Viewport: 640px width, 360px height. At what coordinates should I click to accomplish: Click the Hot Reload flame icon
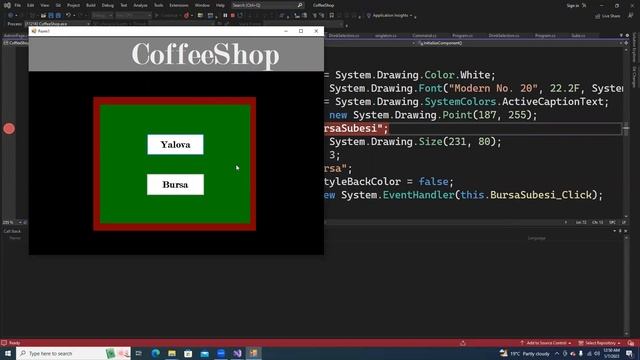[186, 16]
